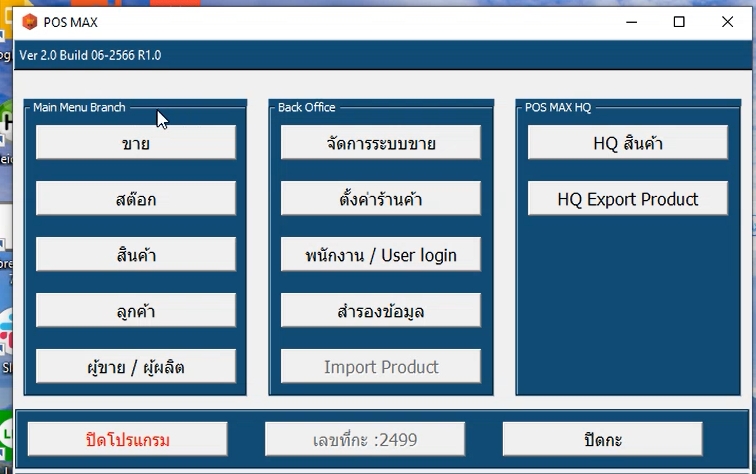Click the เลขที่กะ :2499 shift number field
Viewport: 756px width, 474px height.
[365, 439]
